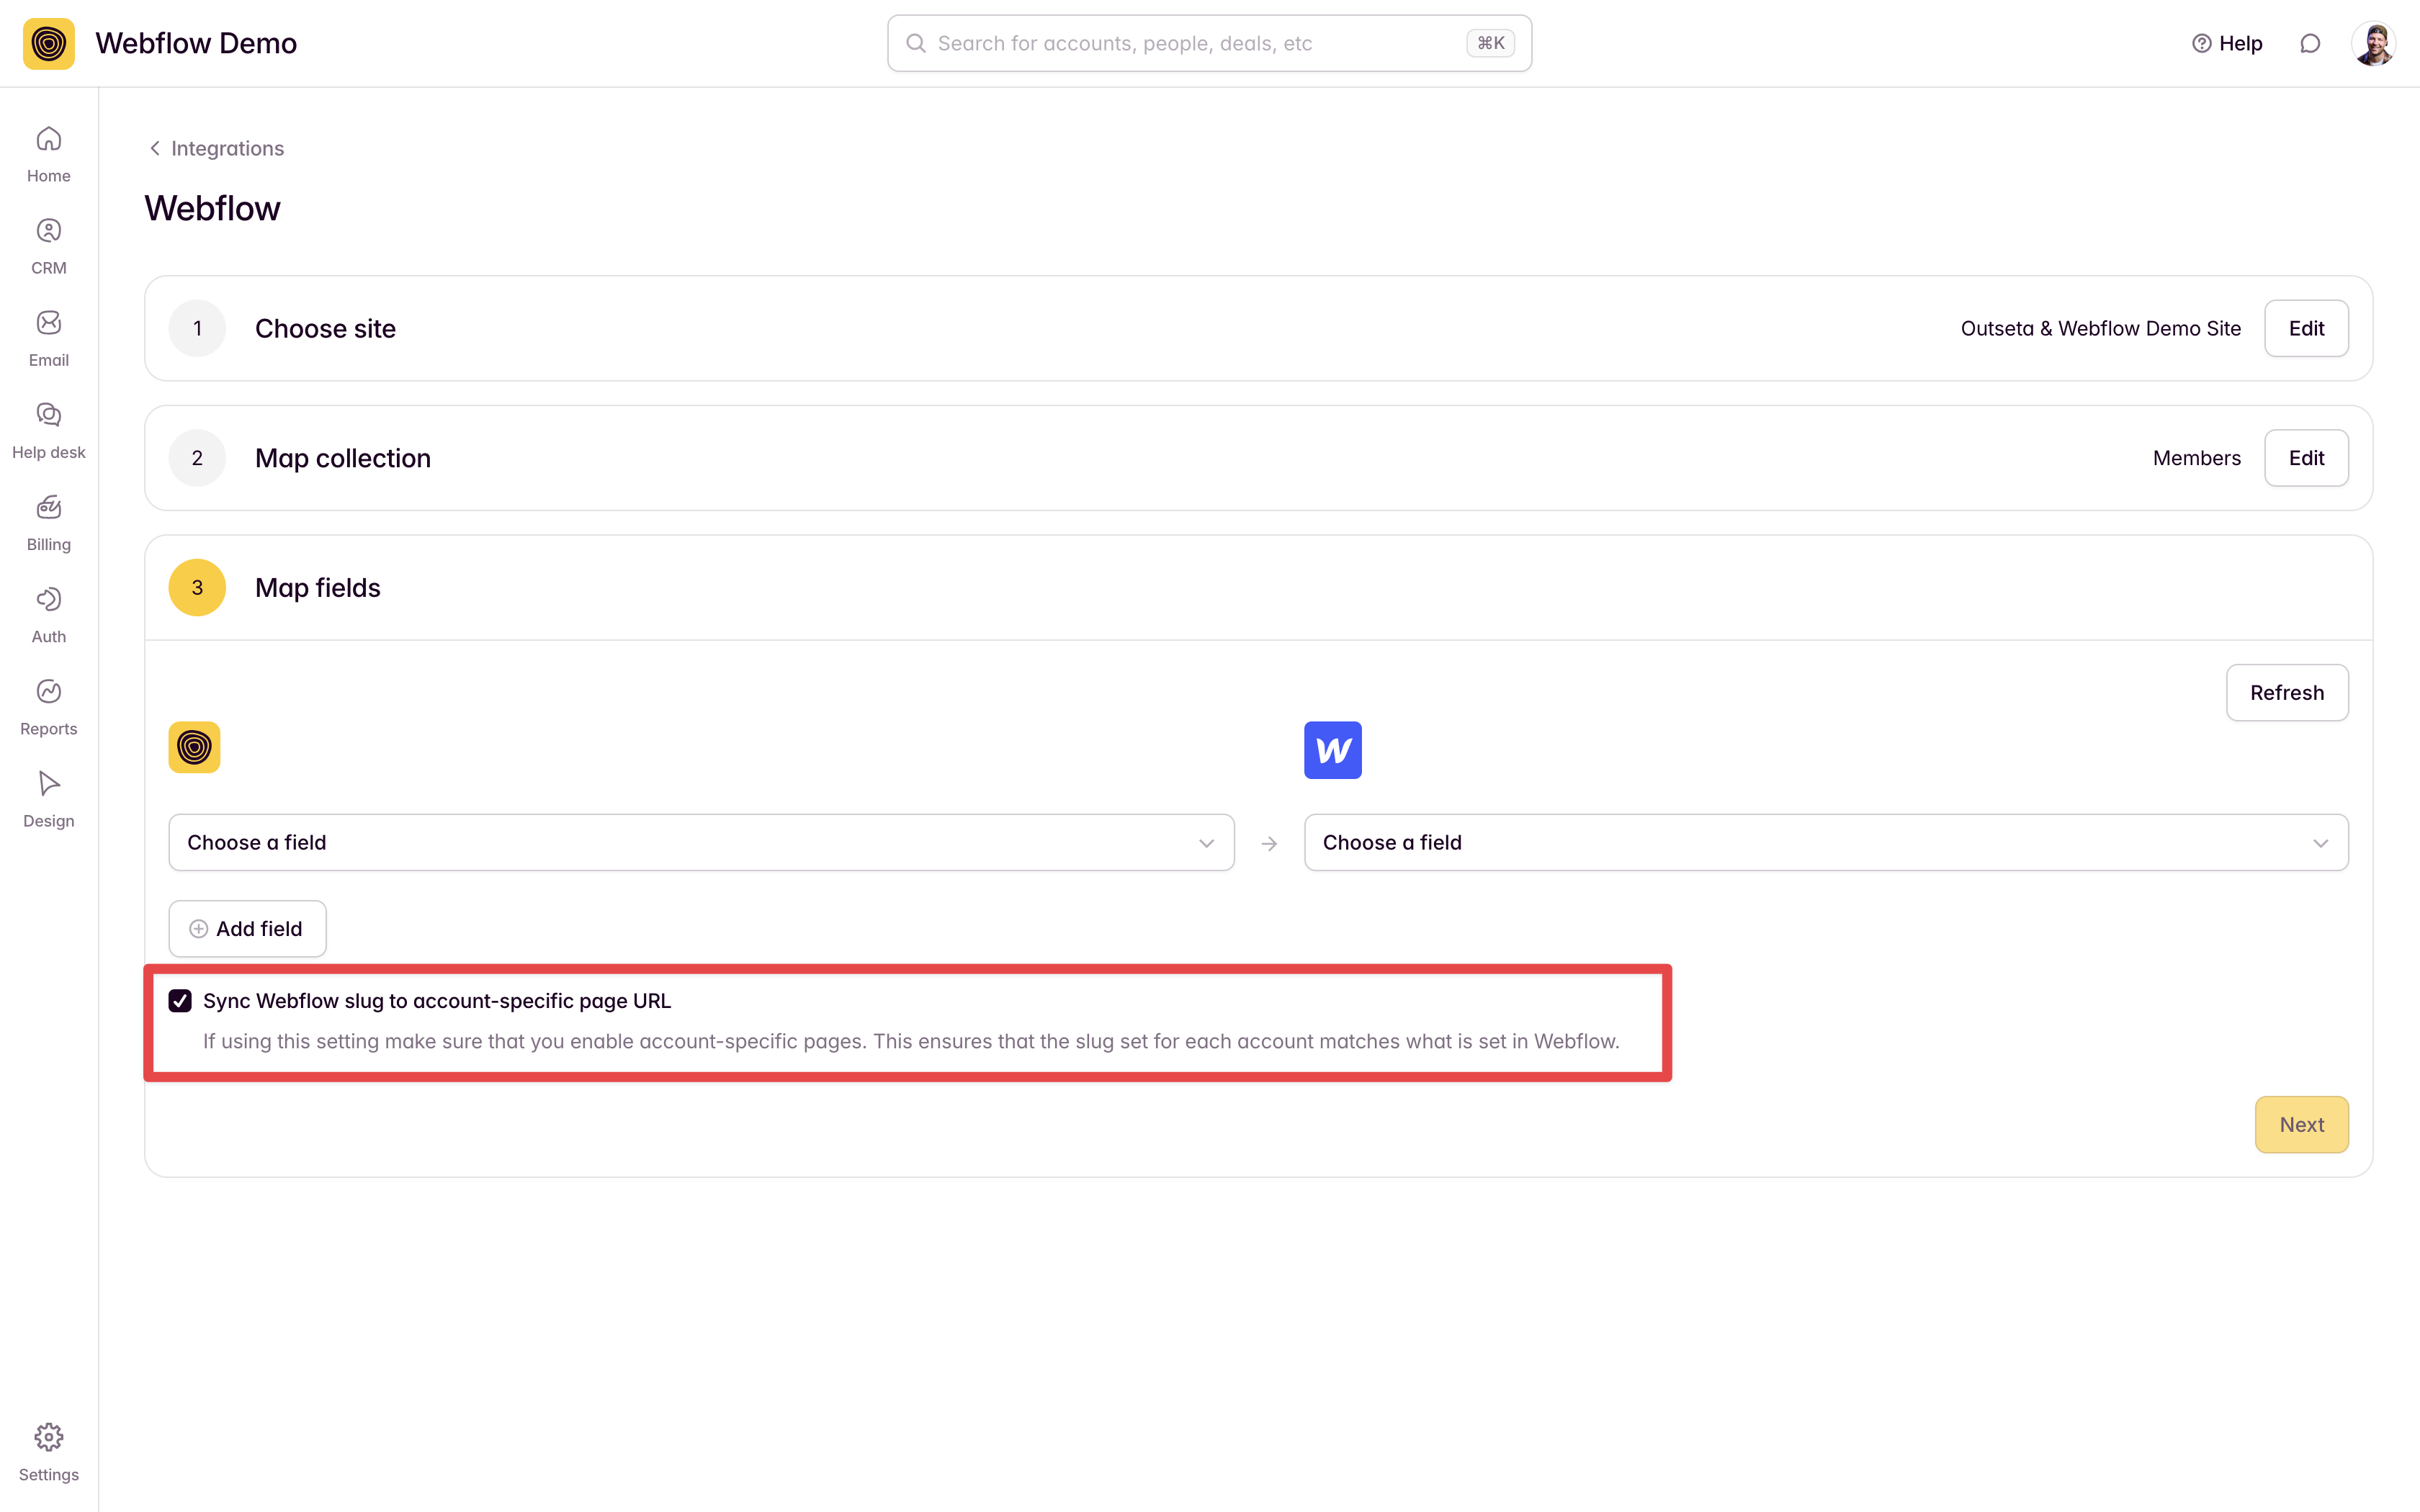This screenshot has height=1512, width=2420.
Task: Navigate to Billing in the sidebar
Action: pos(49,523)
